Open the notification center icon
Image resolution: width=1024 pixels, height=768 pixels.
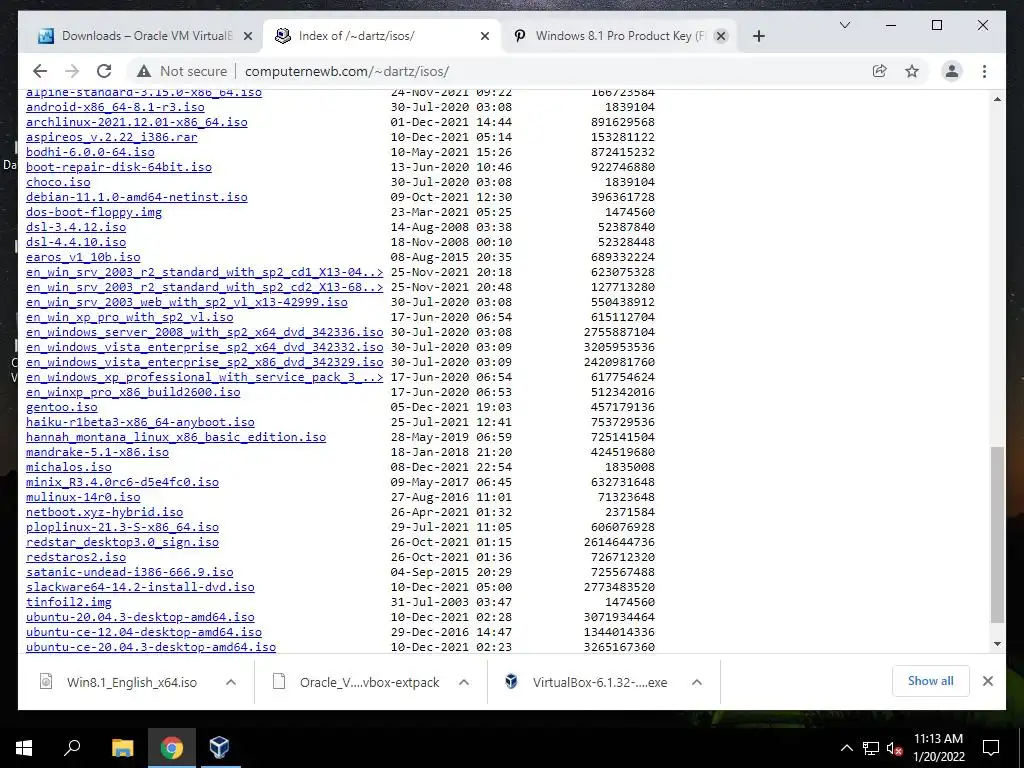991,748
